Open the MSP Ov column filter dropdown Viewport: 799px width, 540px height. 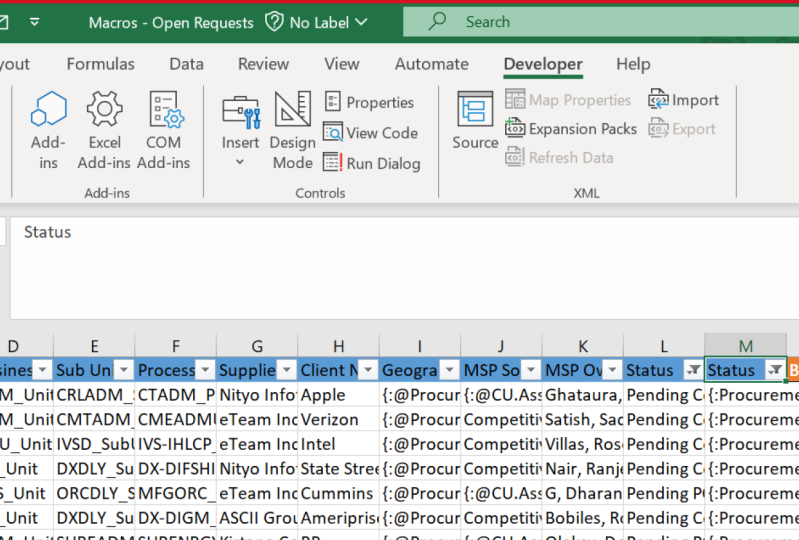[612, 370]
